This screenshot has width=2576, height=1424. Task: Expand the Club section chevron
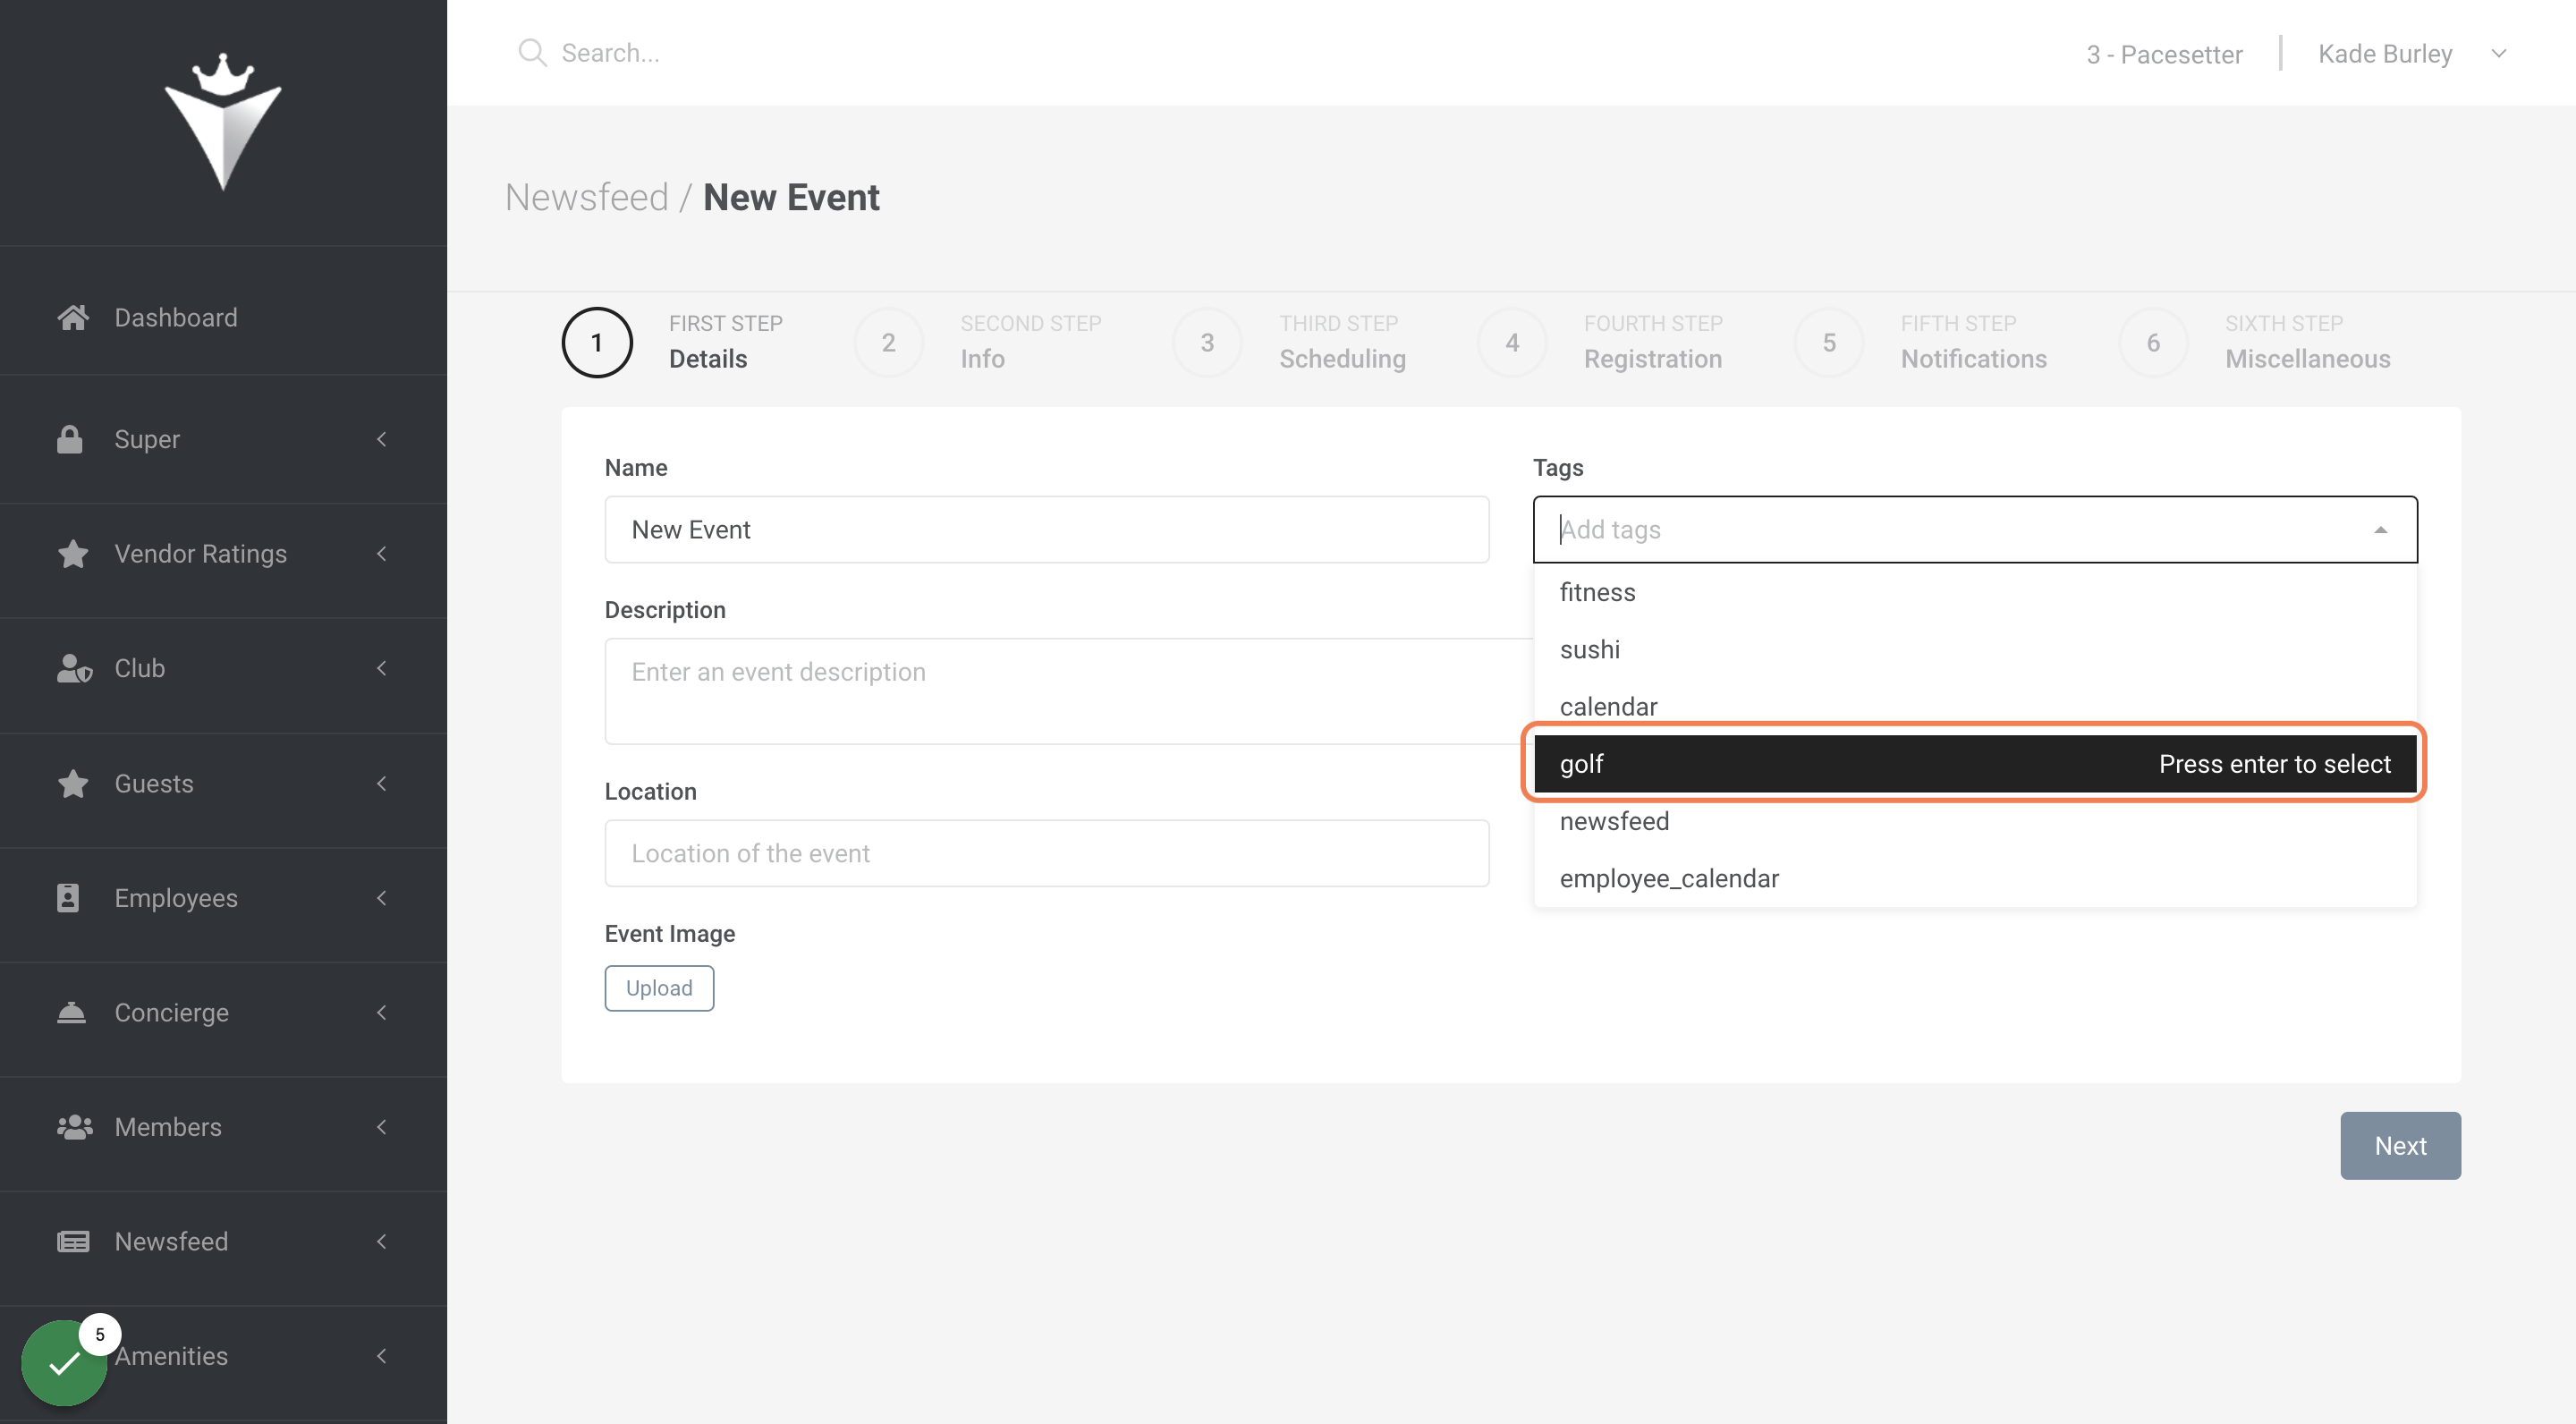click(381, 668)
